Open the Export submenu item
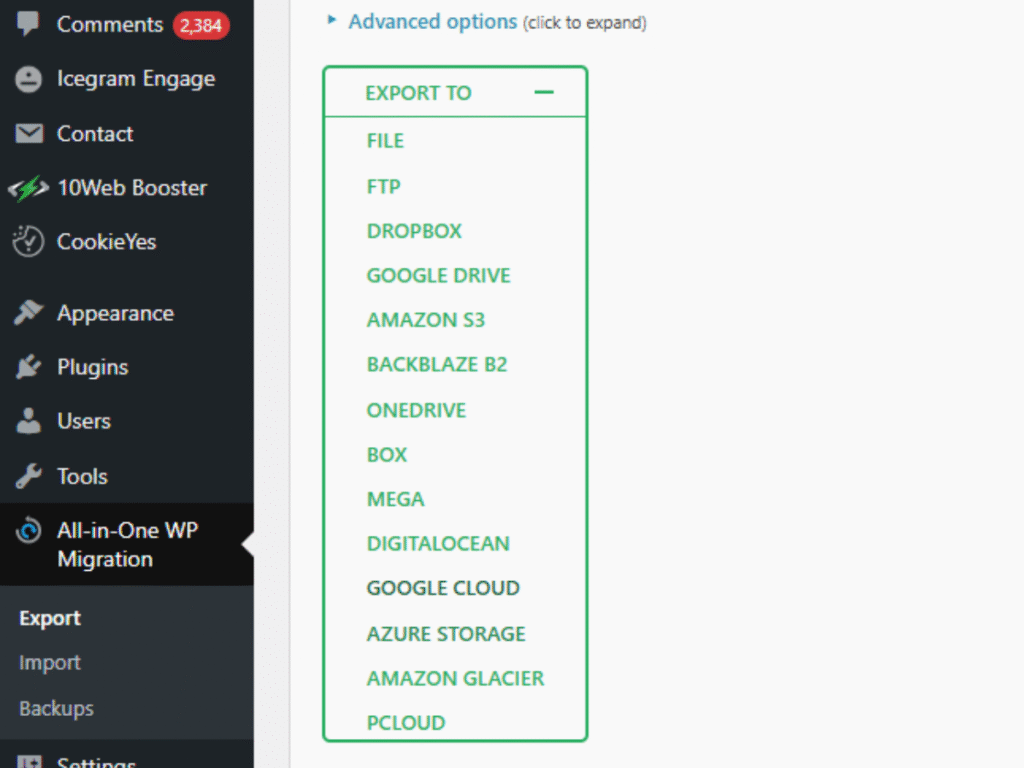Image resolution: width=1024 pixels, height=768 pixels. [x=50, y=618]
